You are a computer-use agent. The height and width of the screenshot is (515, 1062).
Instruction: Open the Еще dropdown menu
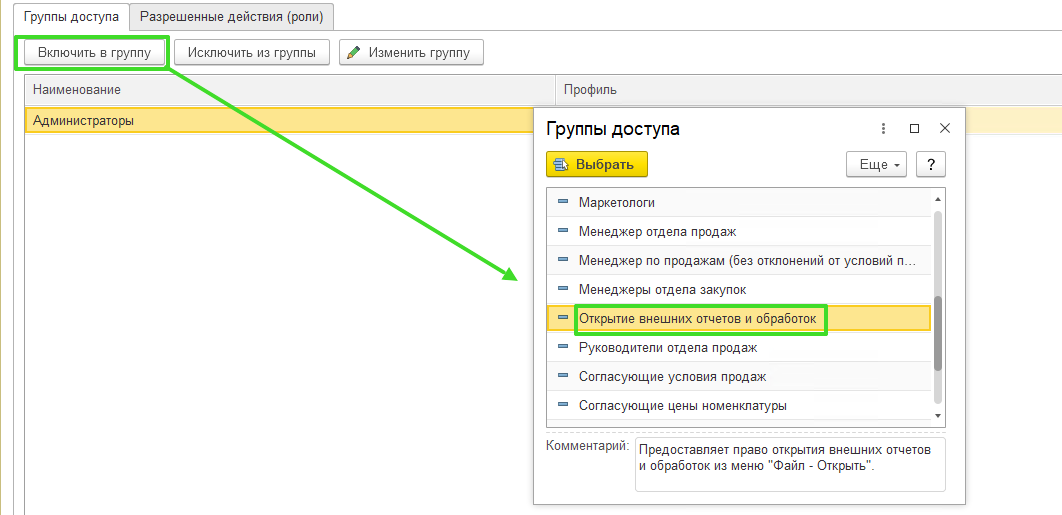[876, 165]
